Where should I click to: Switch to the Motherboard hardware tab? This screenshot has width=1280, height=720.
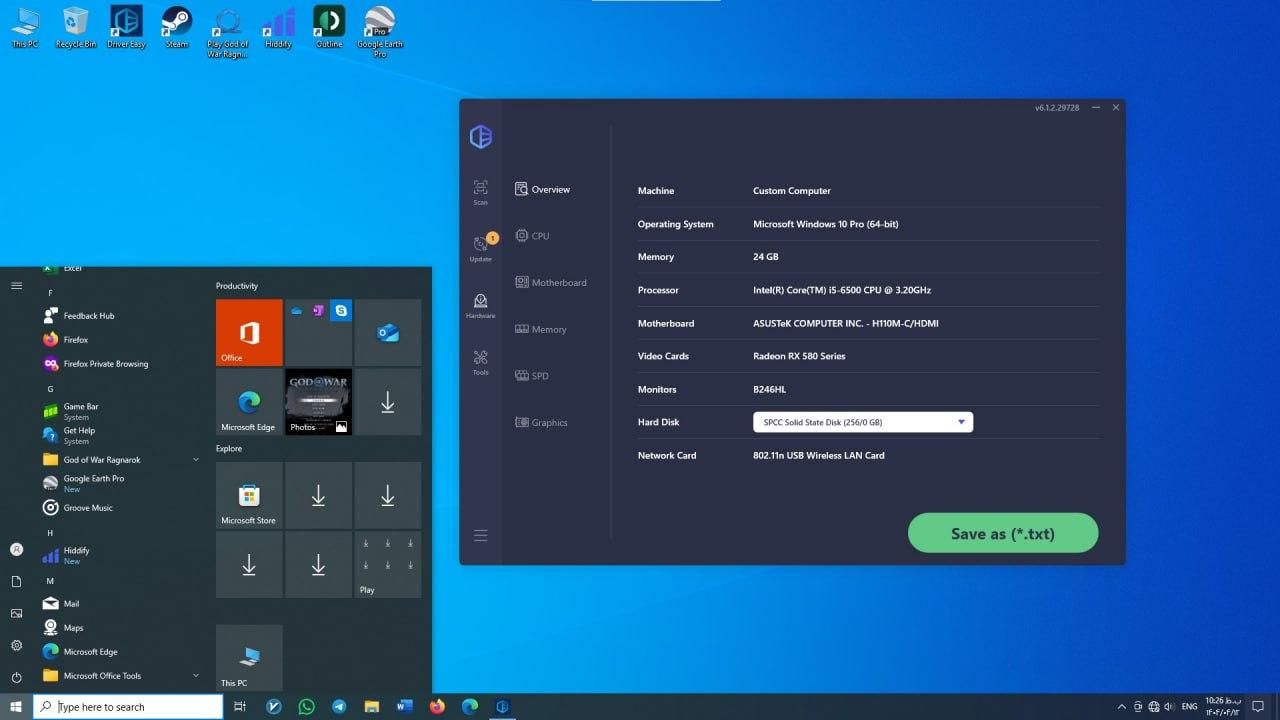[551, 283]
